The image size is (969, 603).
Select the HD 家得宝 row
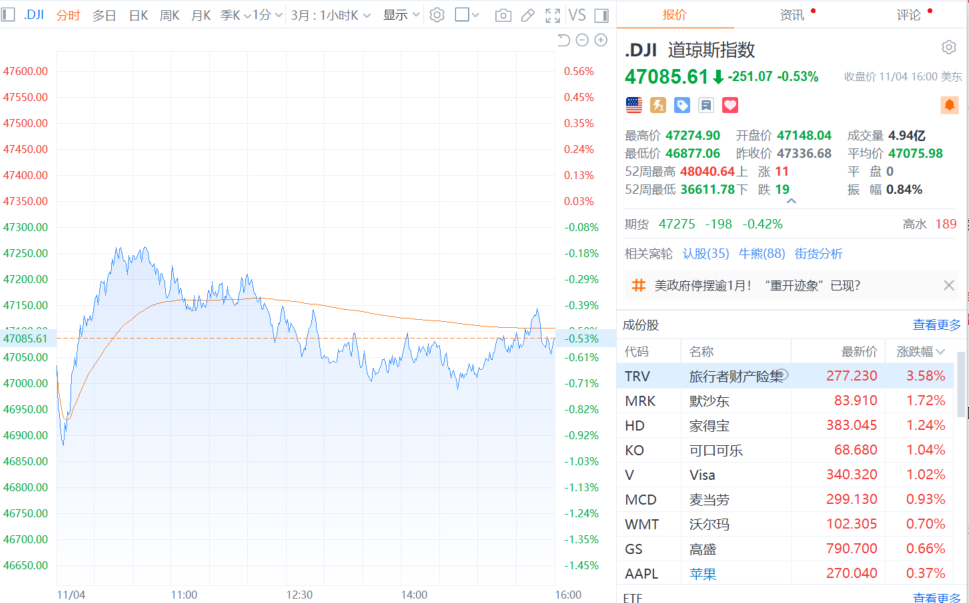tap(785, 425)
